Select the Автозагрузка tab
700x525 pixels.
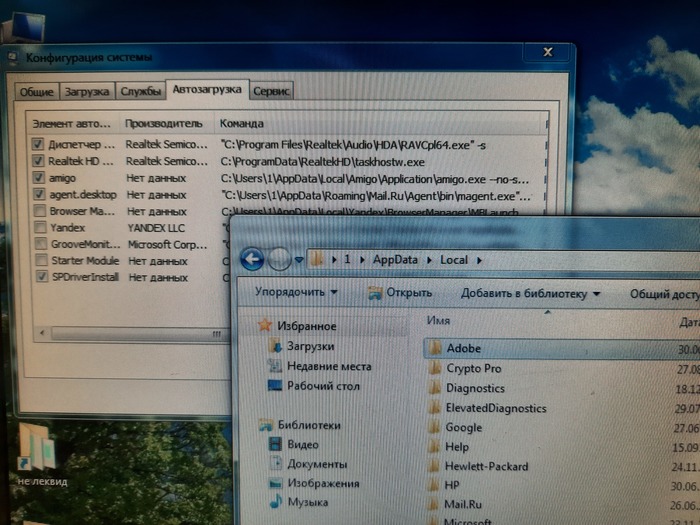[207, 90]
